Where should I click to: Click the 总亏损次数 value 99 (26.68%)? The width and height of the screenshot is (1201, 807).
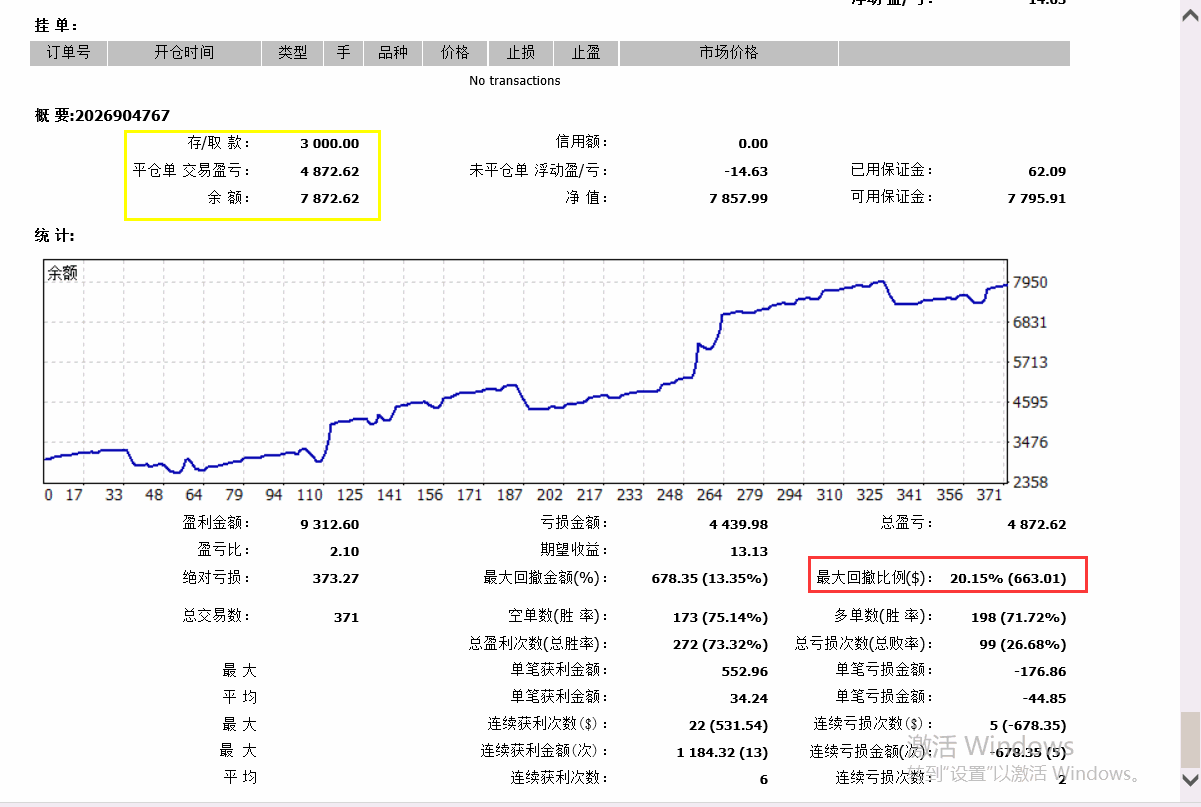click(1023, 644)
